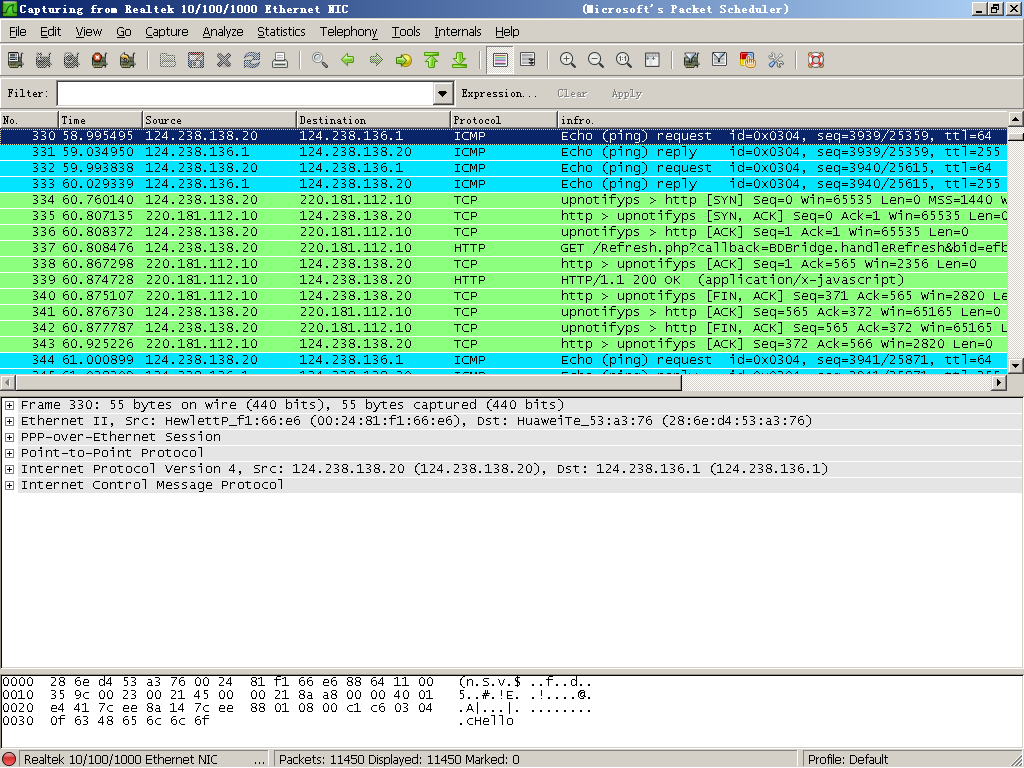Edit capture filters icon
The width and height of the screenshot is (1024, 768).
coord(692,60)
